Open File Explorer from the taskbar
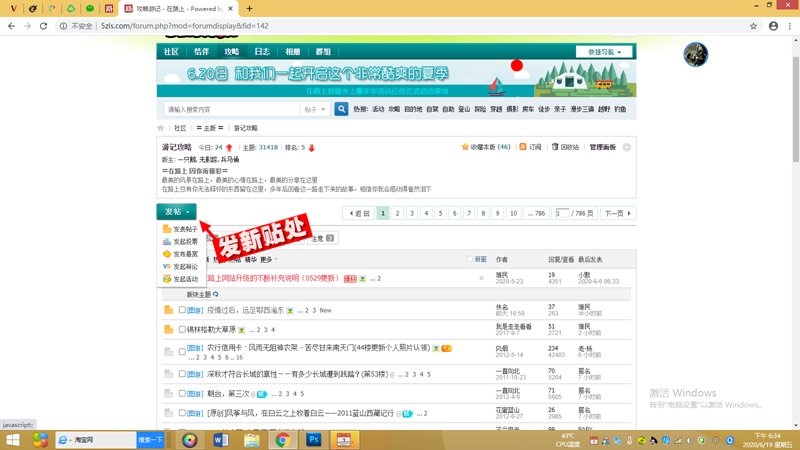 click(x=252, y=440)
